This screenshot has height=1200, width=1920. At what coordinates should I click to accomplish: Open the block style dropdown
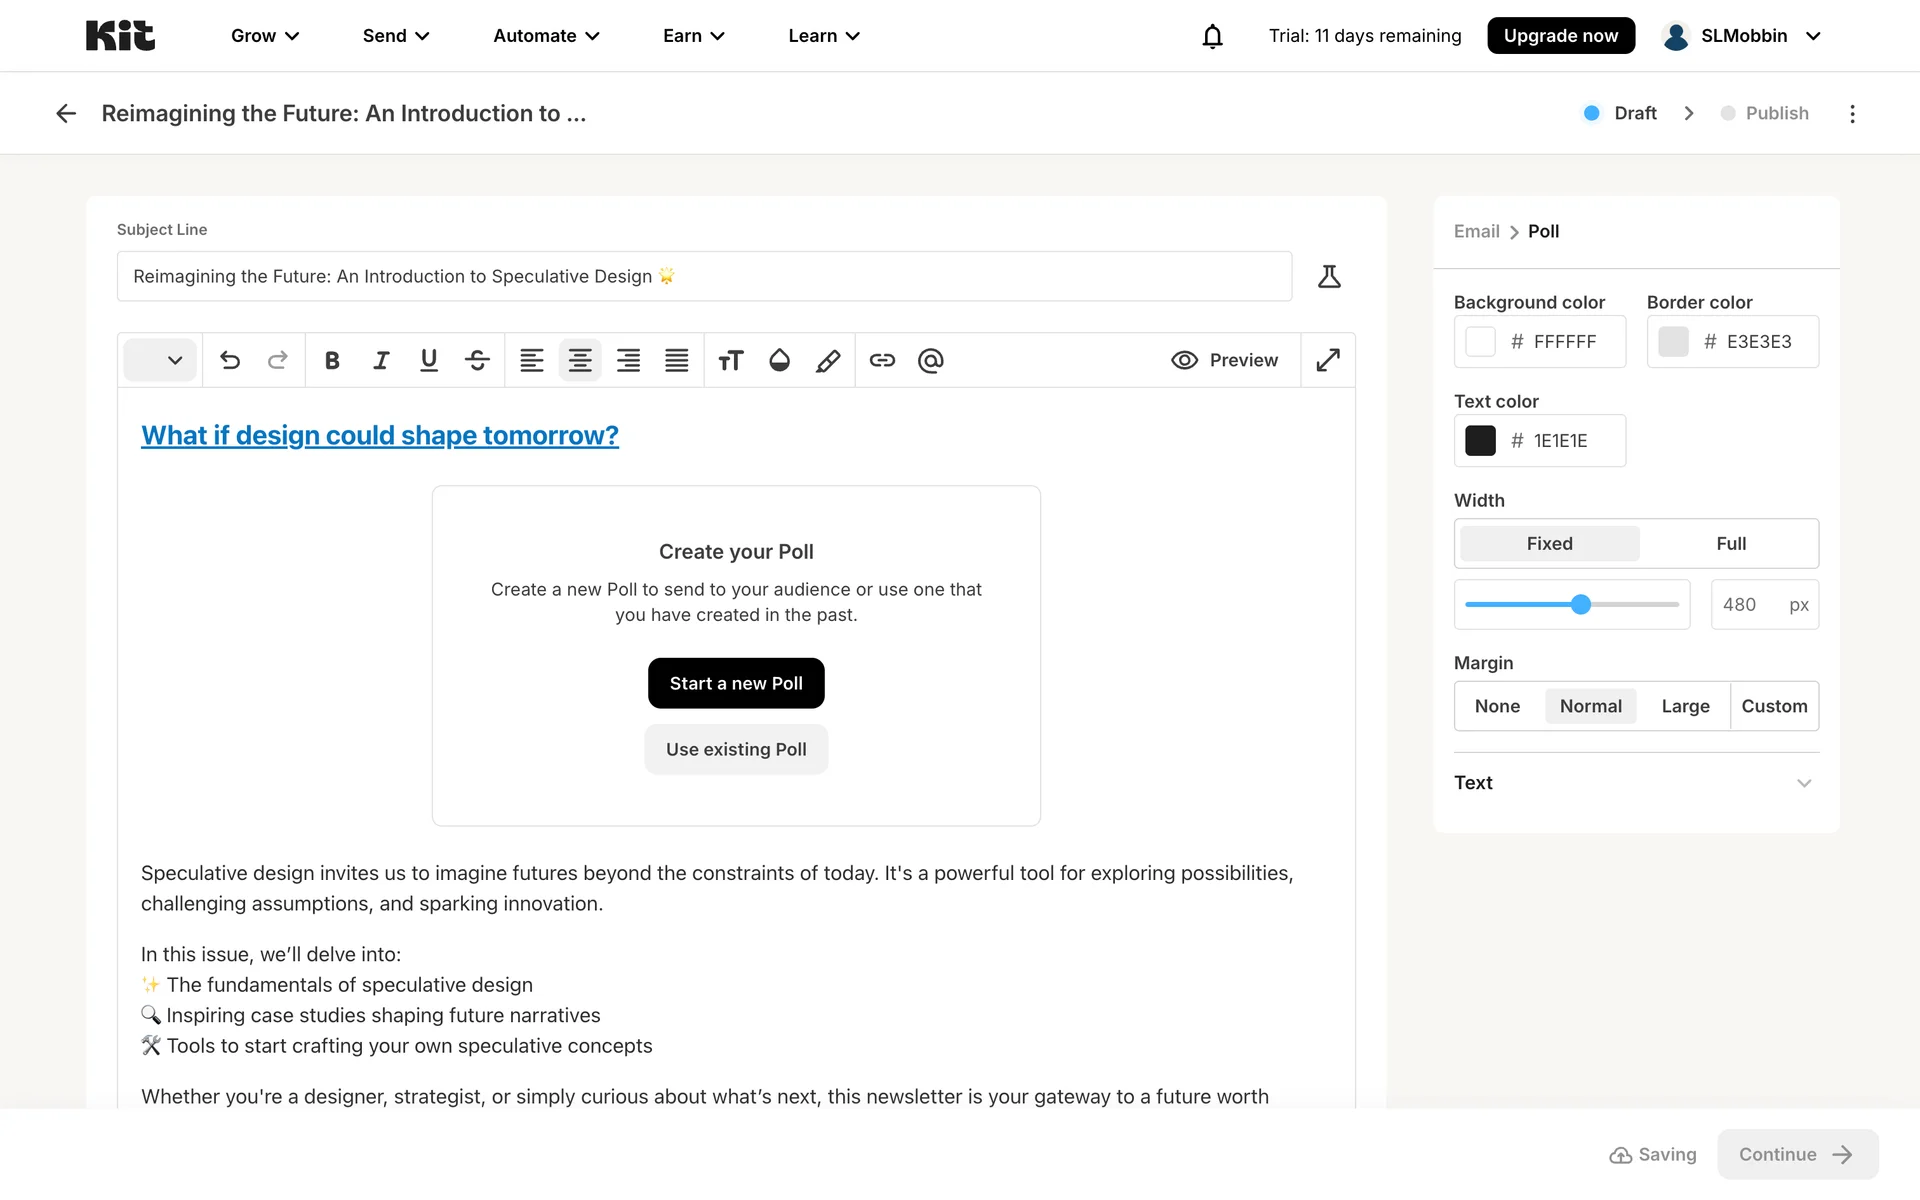[160, 360]
